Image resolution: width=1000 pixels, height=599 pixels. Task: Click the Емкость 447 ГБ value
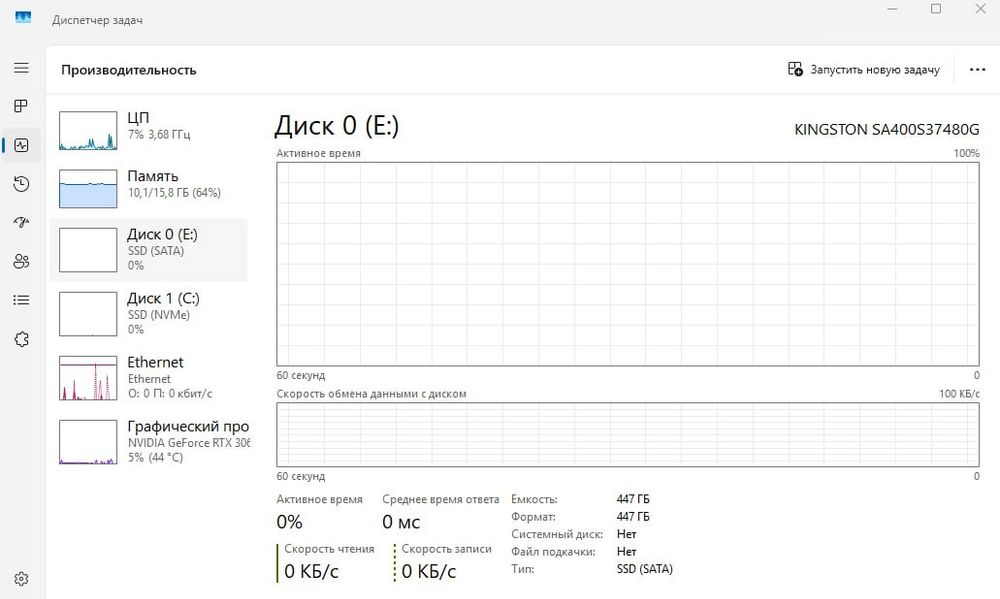pos(633,499)
